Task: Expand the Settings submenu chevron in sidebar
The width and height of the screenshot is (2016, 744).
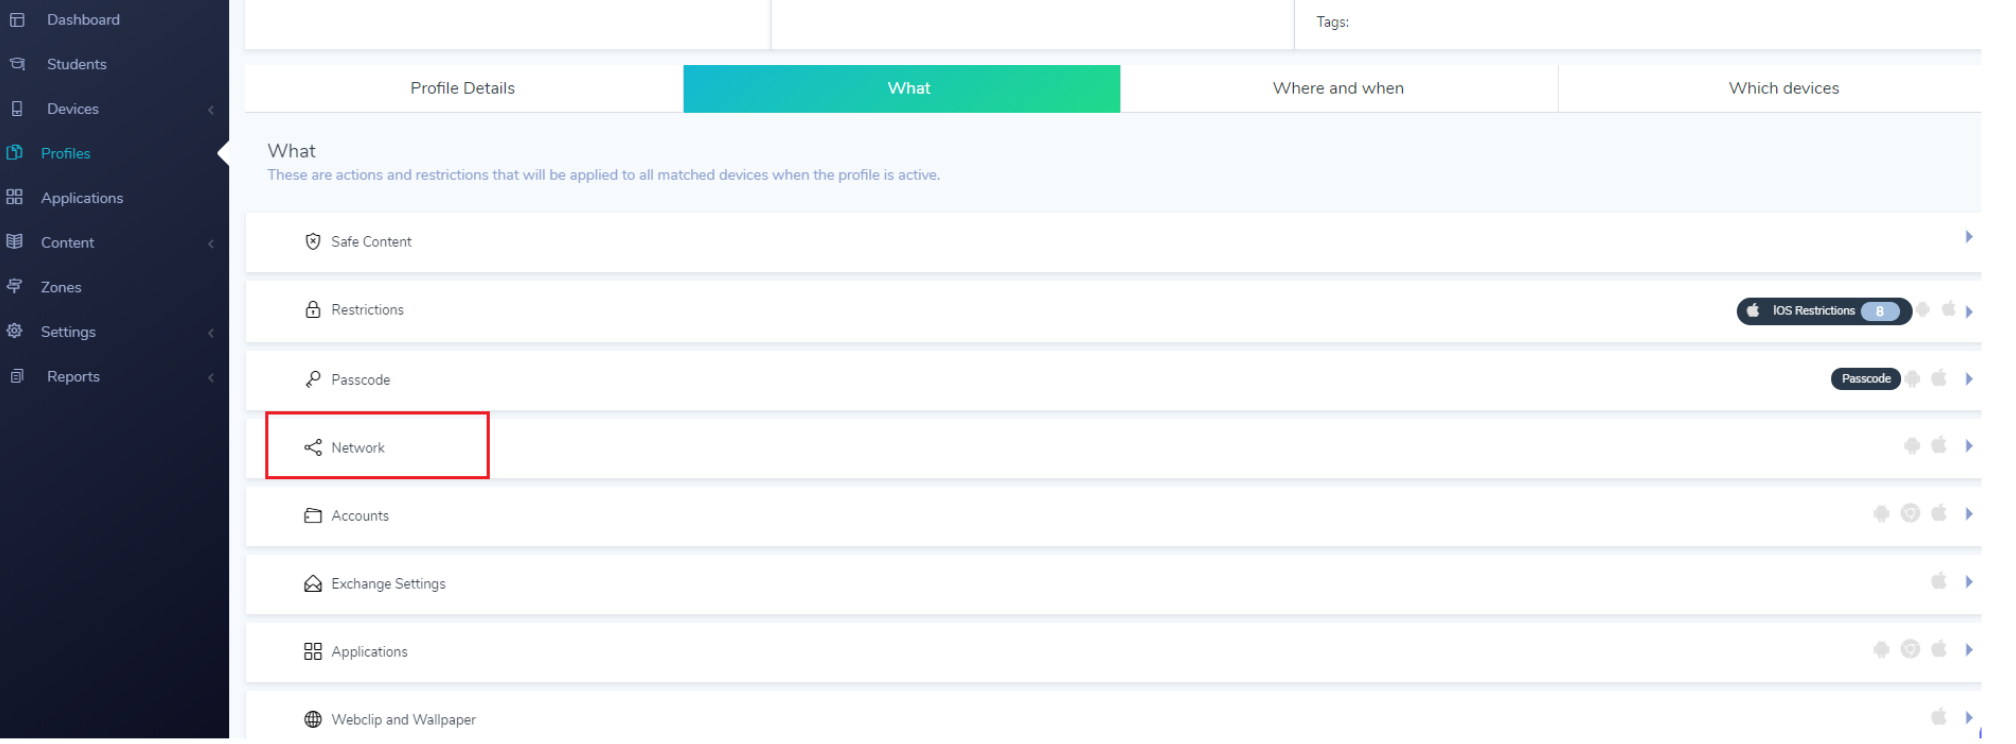Action: click(x=211, y=333)
